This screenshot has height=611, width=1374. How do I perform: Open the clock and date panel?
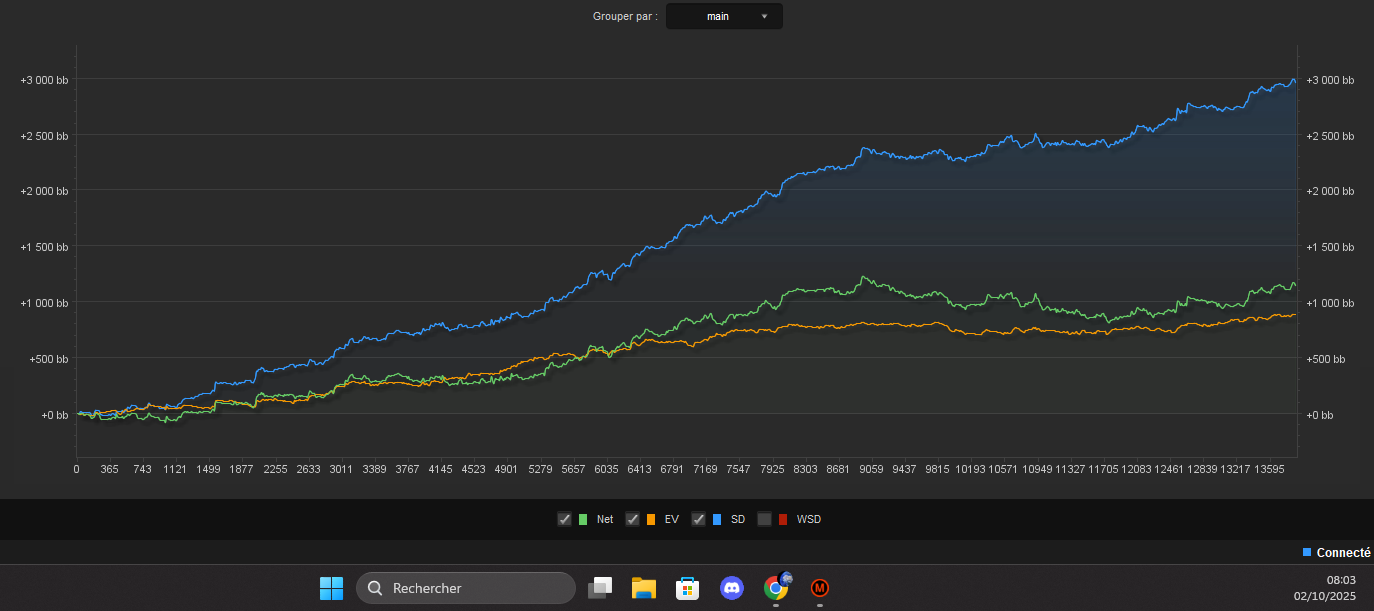pyautogui.click(x=1324, y=587)
